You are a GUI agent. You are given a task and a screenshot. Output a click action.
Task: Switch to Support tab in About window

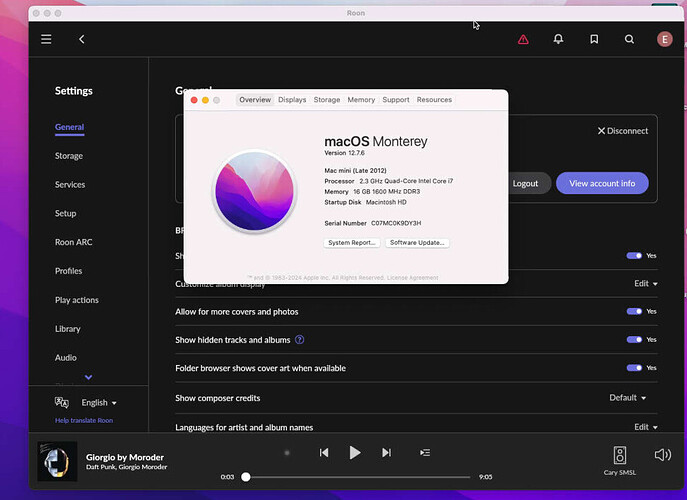396,100
